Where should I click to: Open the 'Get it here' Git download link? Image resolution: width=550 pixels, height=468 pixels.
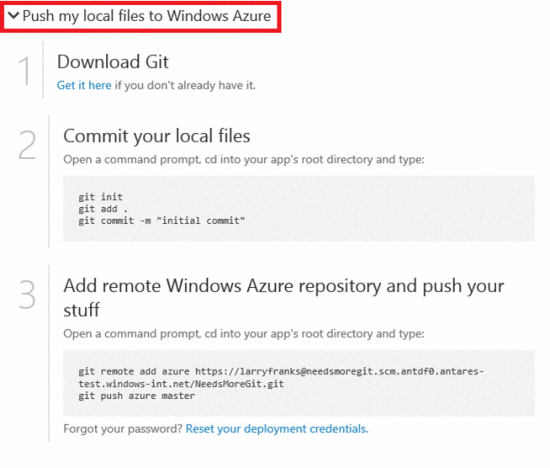(84, 85)
